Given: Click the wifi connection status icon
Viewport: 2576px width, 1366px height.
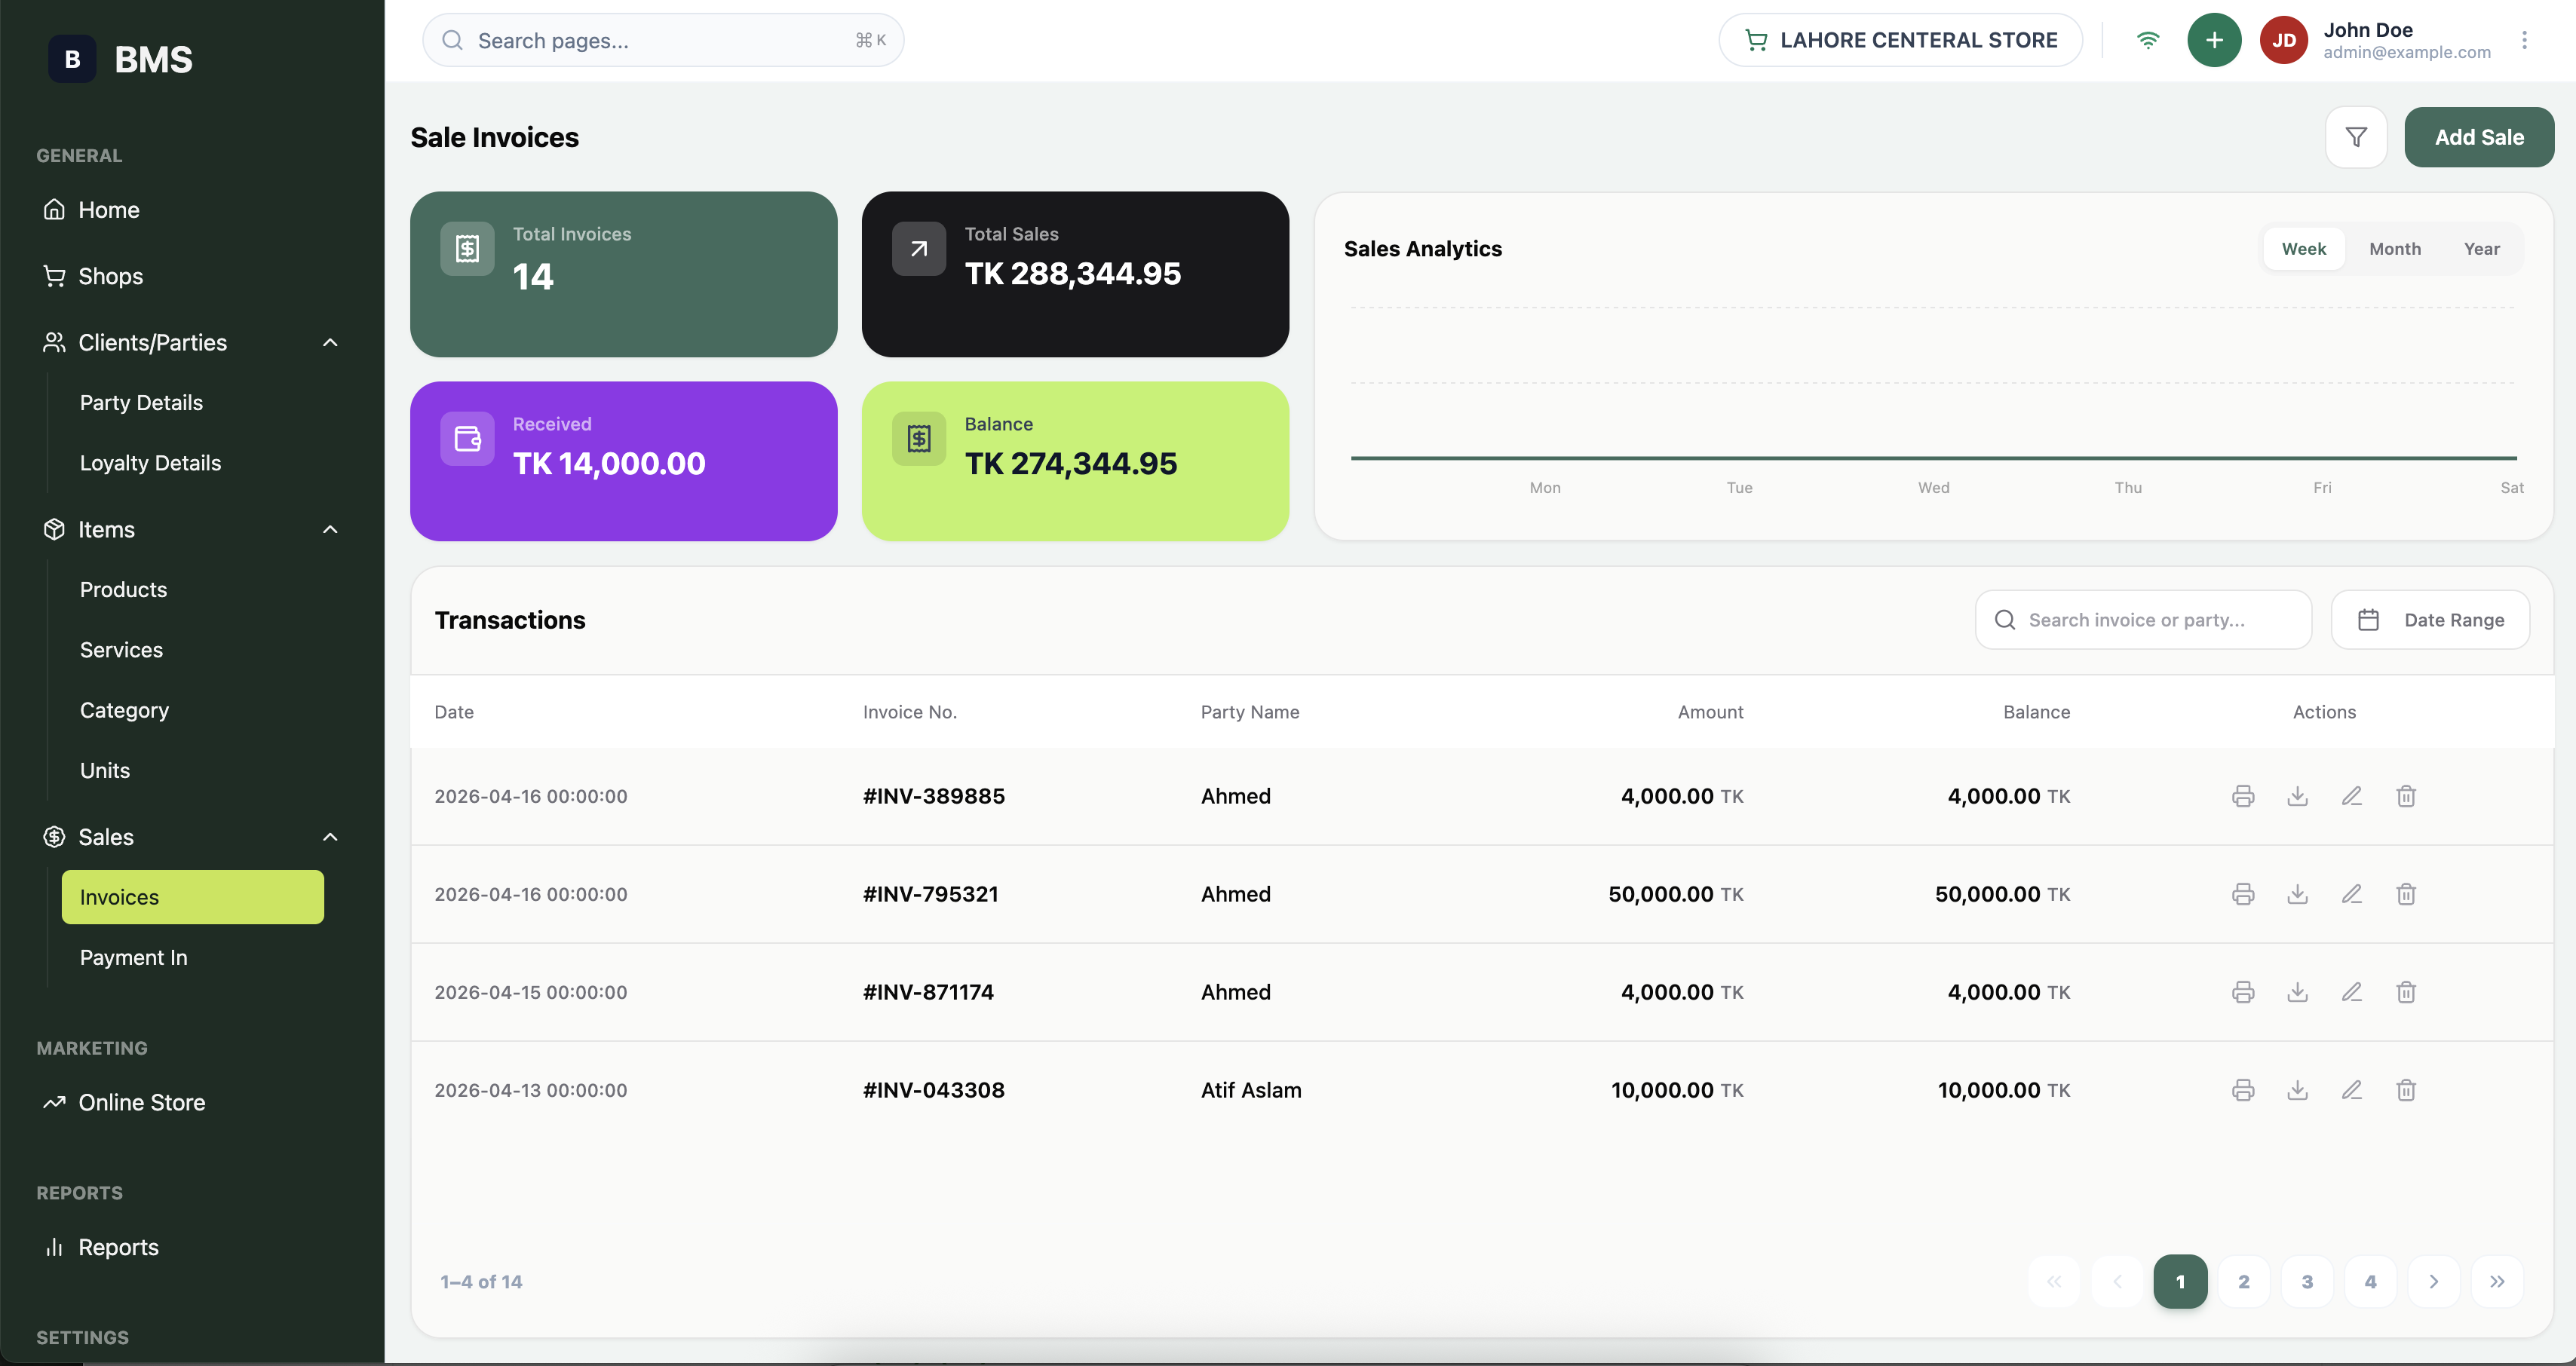Looking at the screenshot, I should [x=2148, y=40].
